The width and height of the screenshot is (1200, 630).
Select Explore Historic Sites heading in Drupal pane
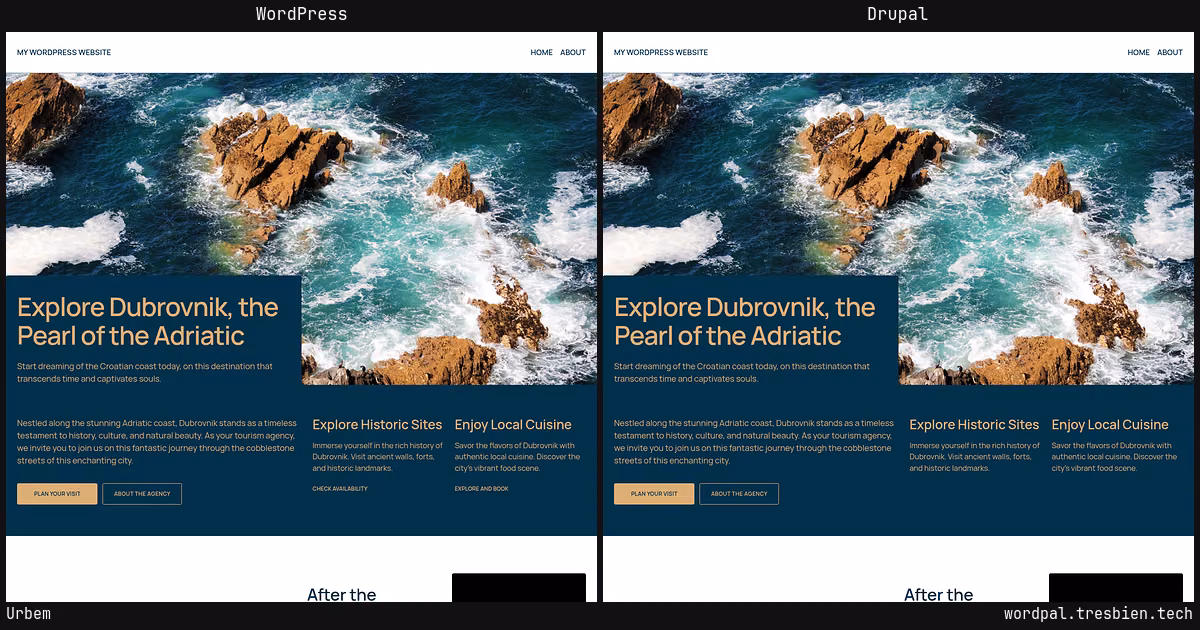coord(974,425)
